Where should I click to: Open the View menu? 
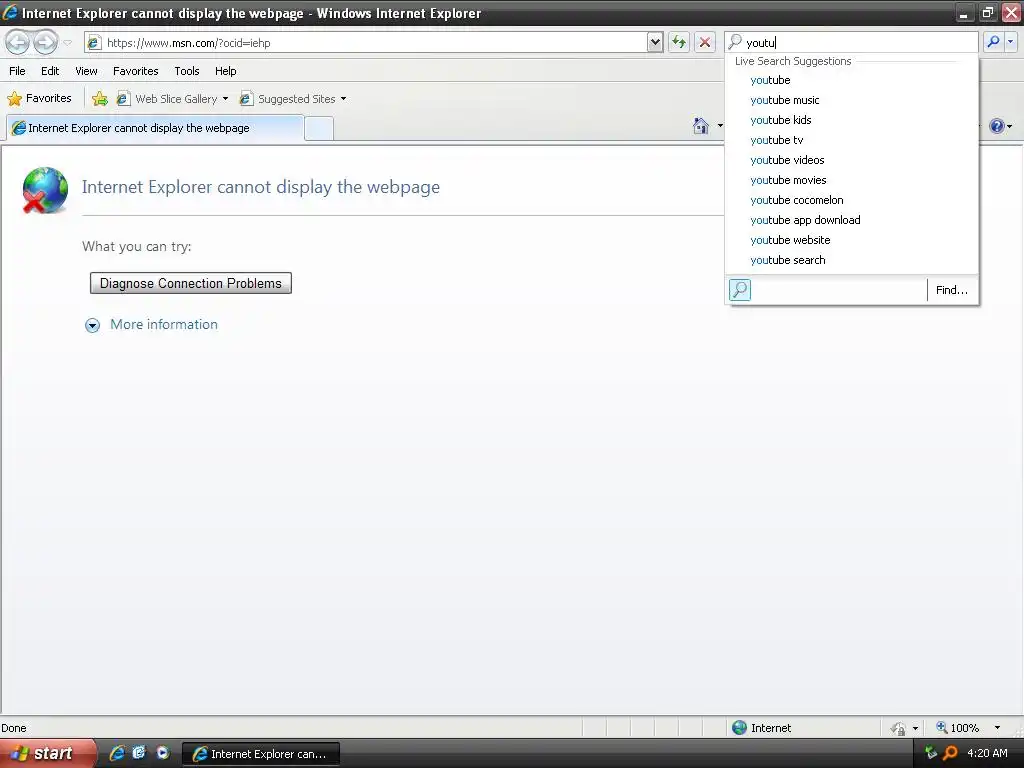(86, 71)
